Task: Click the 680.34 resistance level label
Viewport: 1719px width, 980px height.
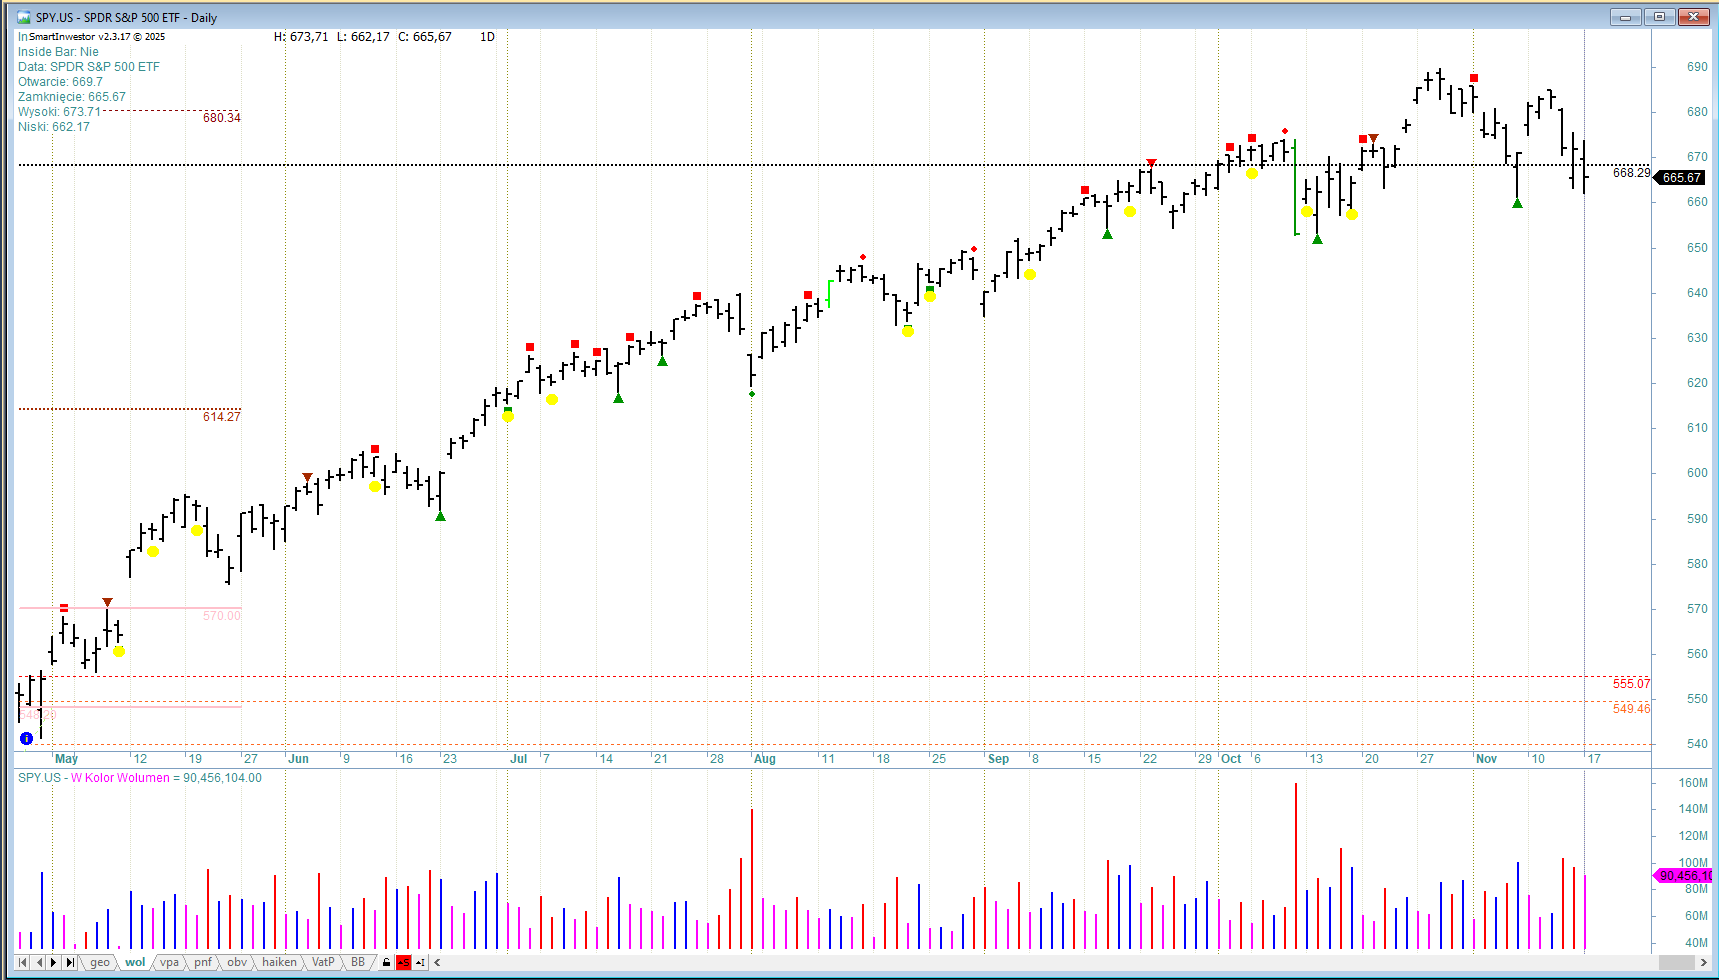Action: click(222, 118)
